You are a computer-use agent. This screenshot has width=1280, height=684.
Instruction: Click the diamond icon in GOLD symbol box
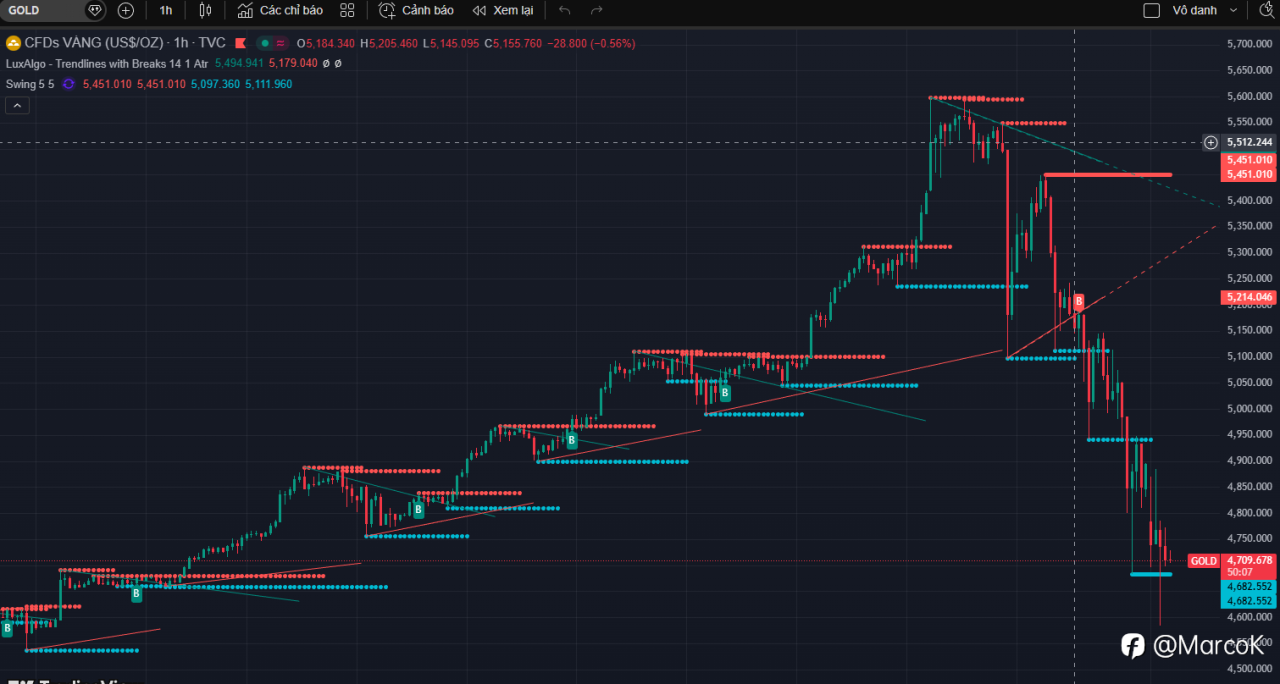point(95,10)
